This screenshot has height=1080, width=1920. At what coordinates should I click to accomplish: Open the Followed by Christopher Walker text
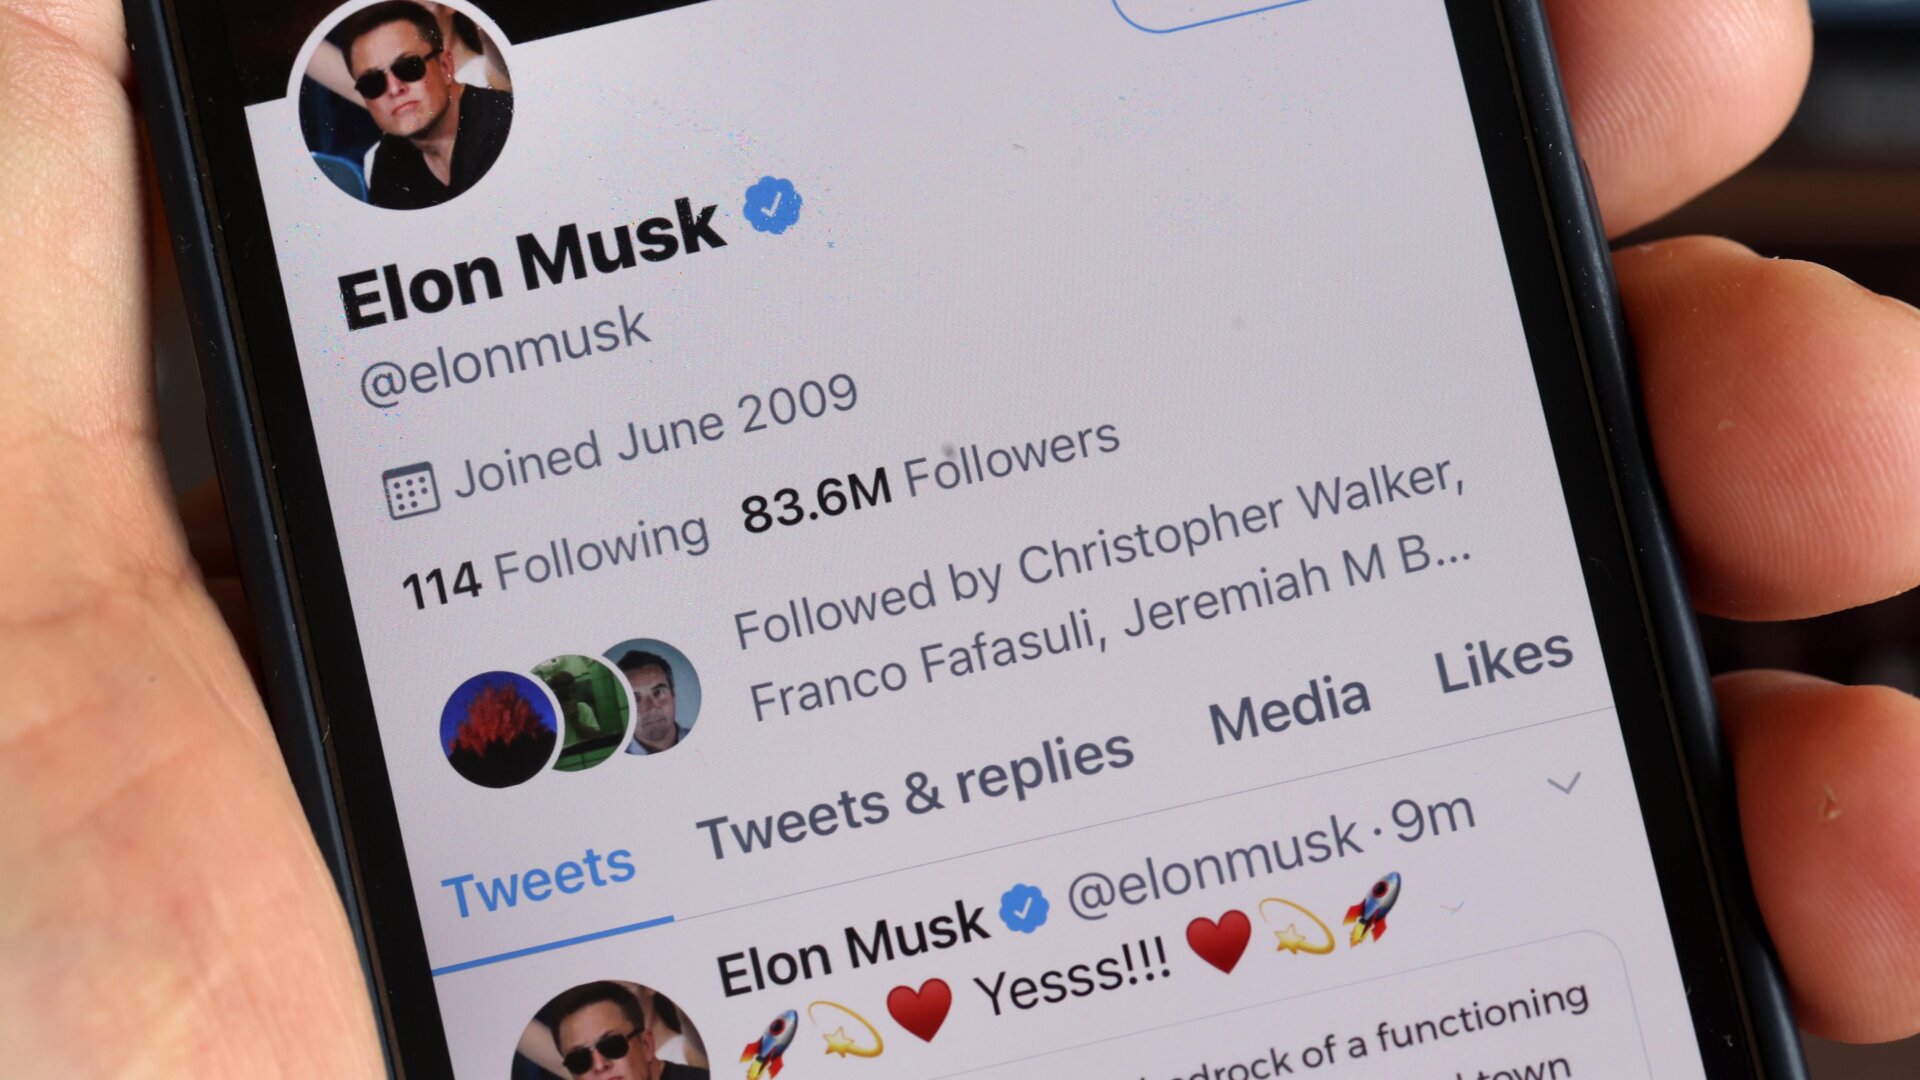point(1100,588)
